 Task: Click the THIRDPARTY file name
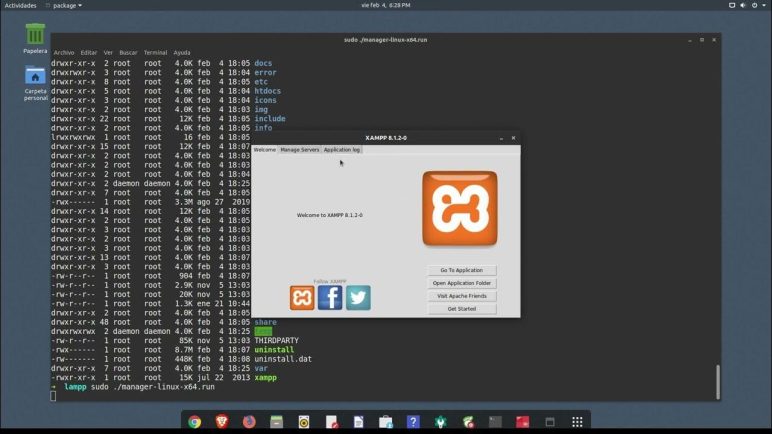[276, 340]
